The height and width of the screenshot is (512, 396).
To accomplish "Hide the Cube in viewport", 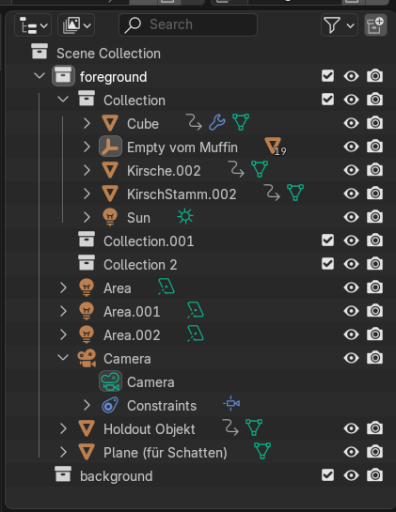I will click(x=351, y=123).
